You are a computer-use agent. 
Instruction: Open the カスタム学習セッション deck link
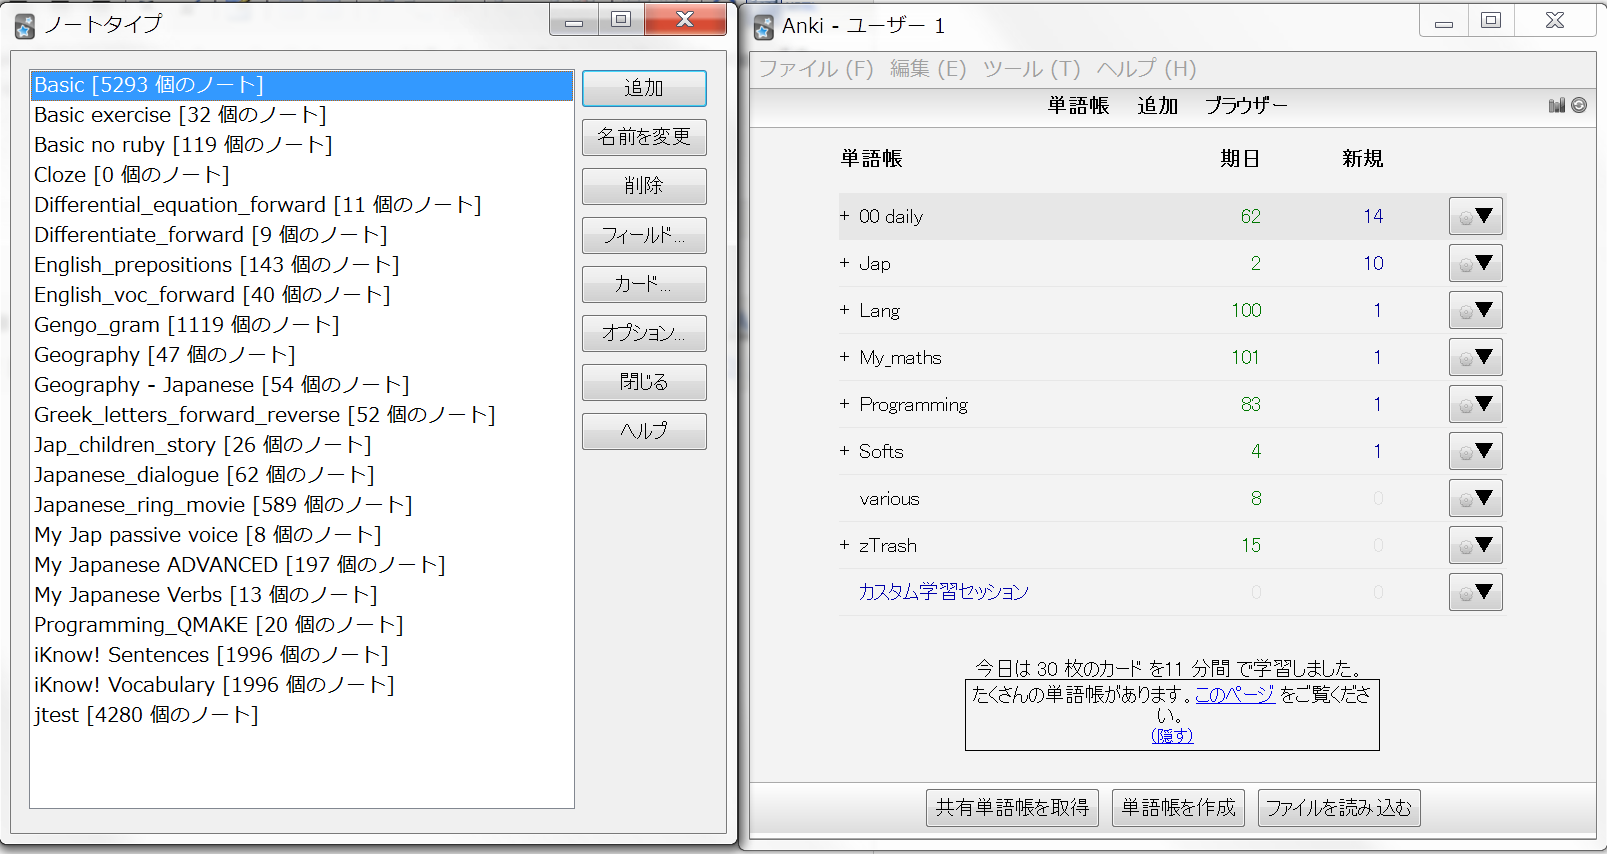[943, 592]
